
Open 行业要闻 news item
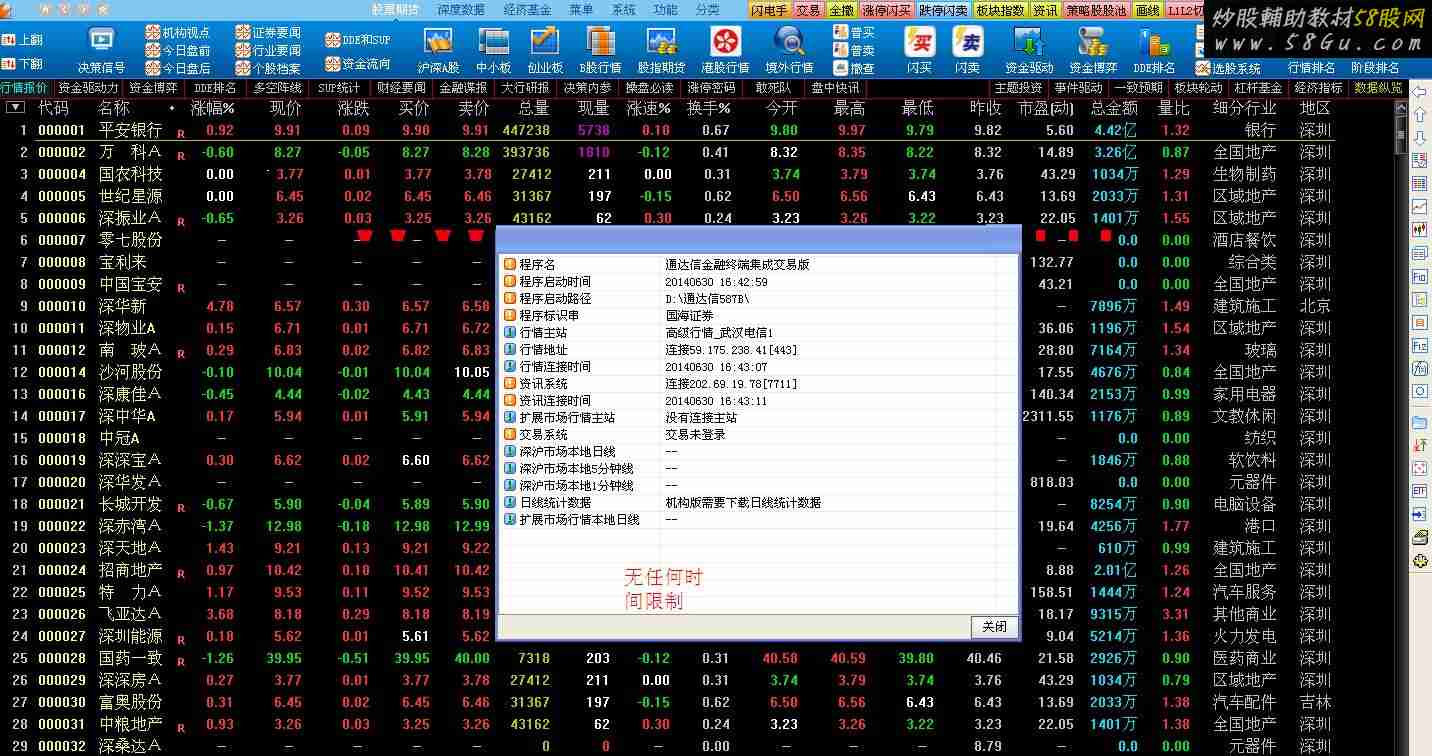268,50
